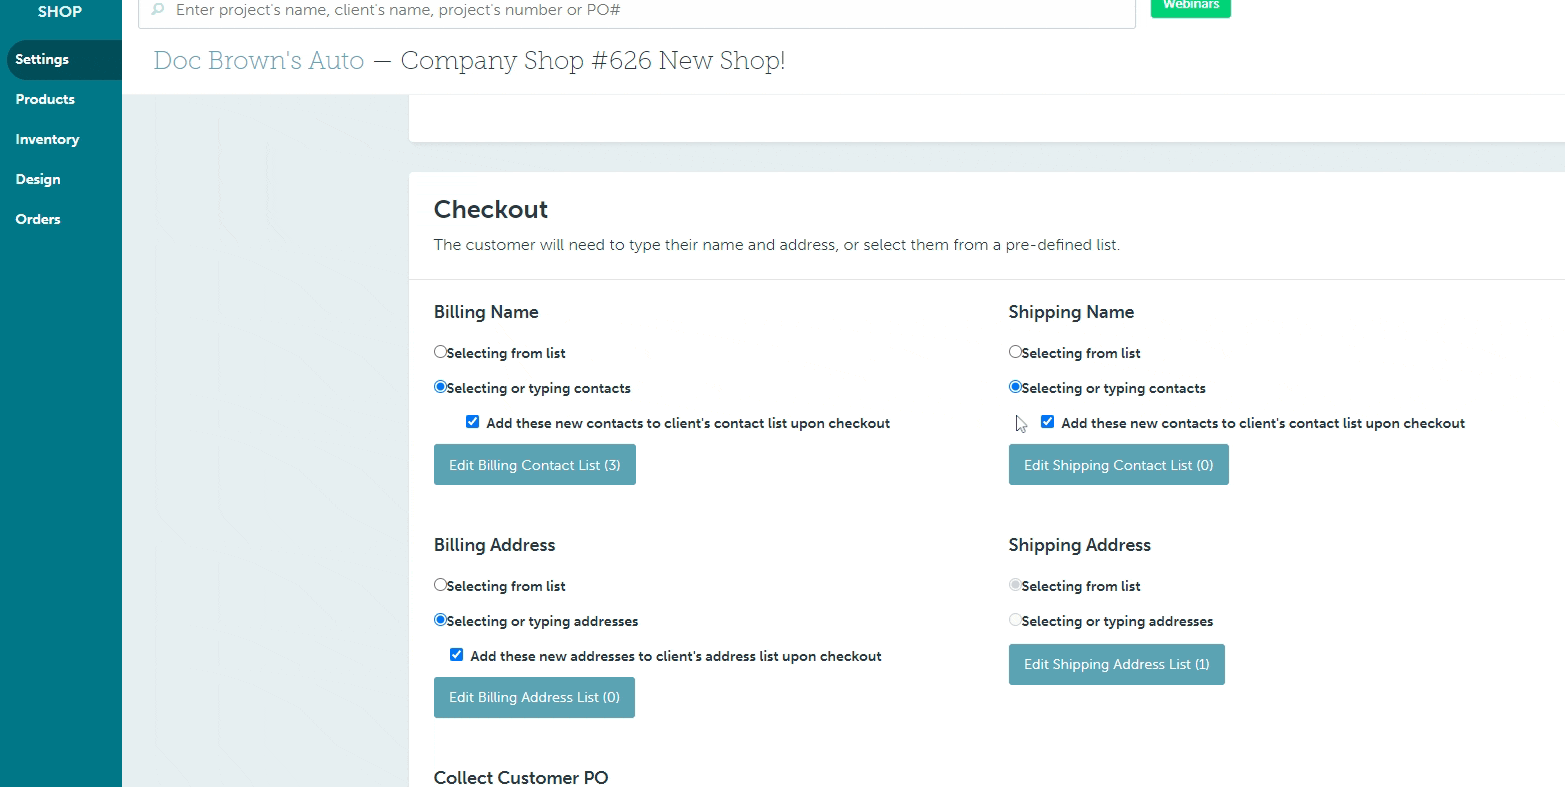Screen dimensions: 1565x787
Task: Open Edit Shipping Contact List (0)
Action: pyautogui.click(x=1118, y=464)
